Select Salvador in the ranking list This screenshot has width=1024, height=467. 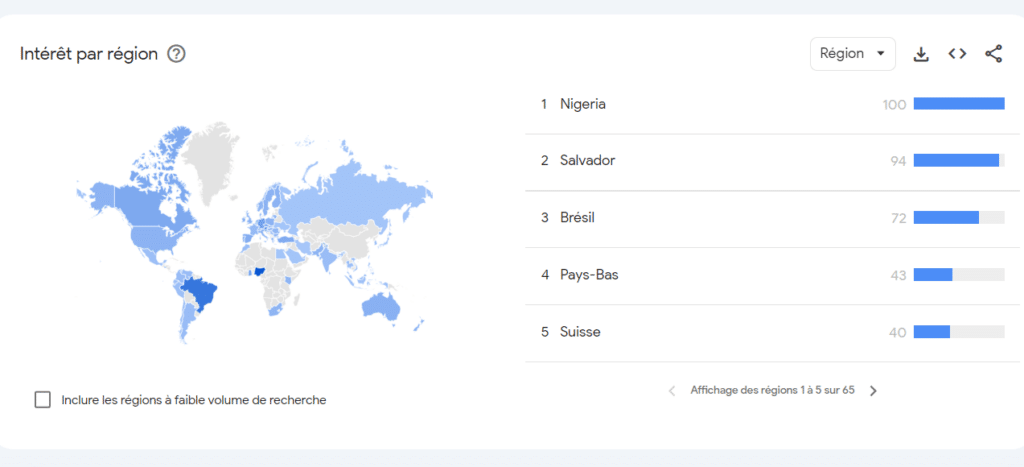click(x=587, y=161)
